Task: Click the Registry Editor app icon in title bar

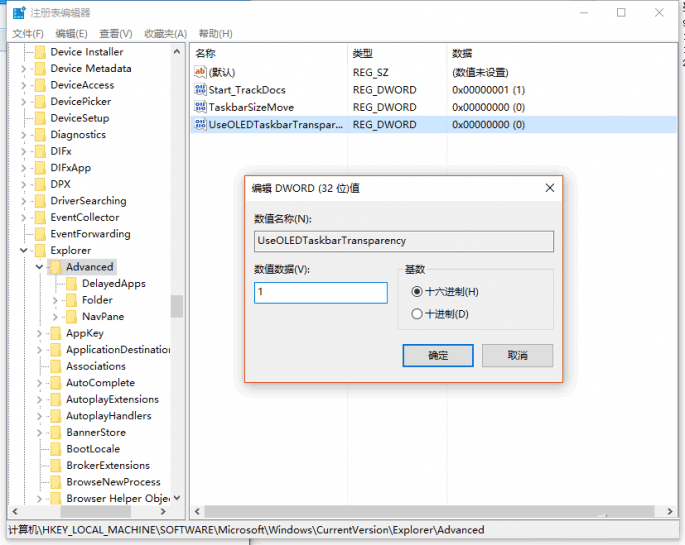Action: (x=19, y=13)
